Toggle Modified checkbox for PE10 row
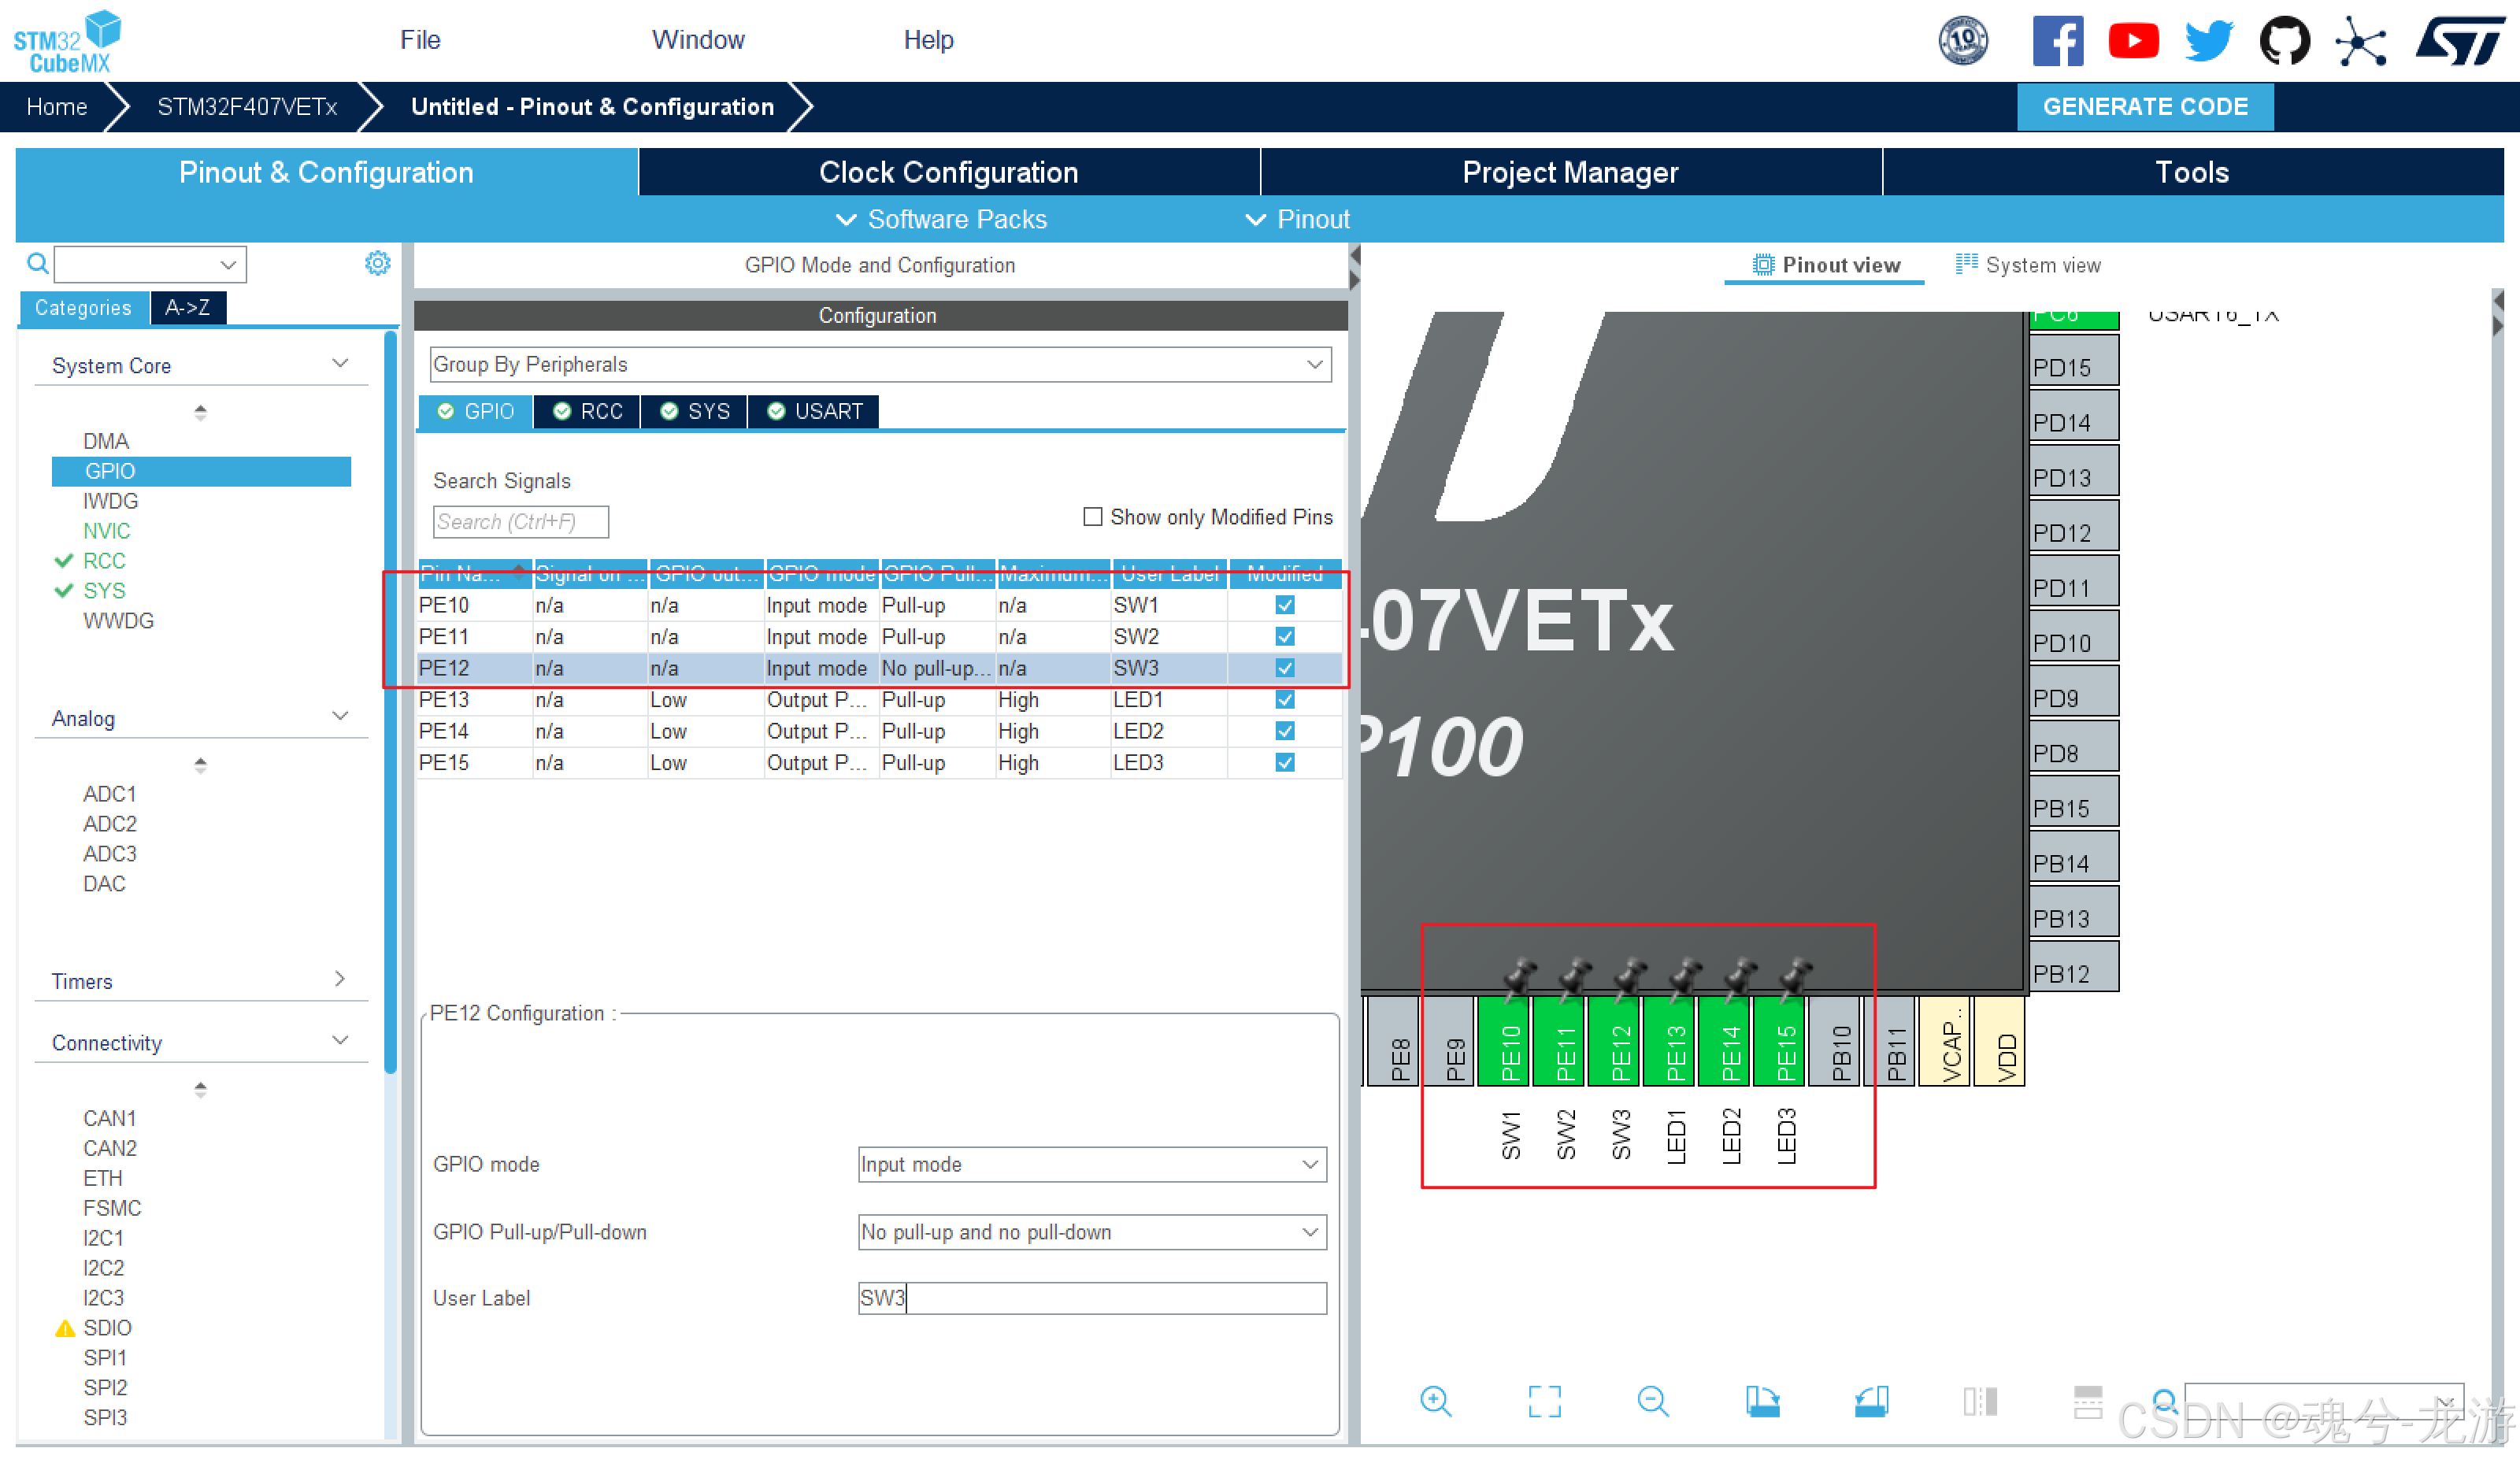The width and height of the screenshot is (2520, 1463). click(x=1285, y=605)
